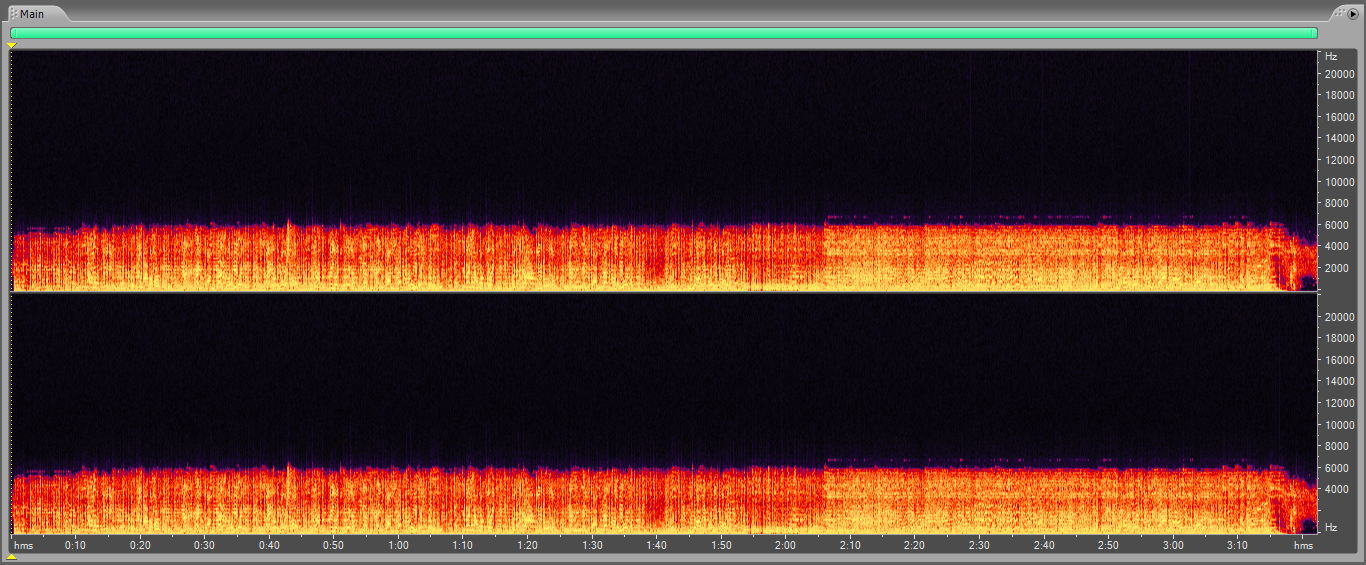
Task: Click the grip icon on the Main tab
Action: click(x=14, y=14)
